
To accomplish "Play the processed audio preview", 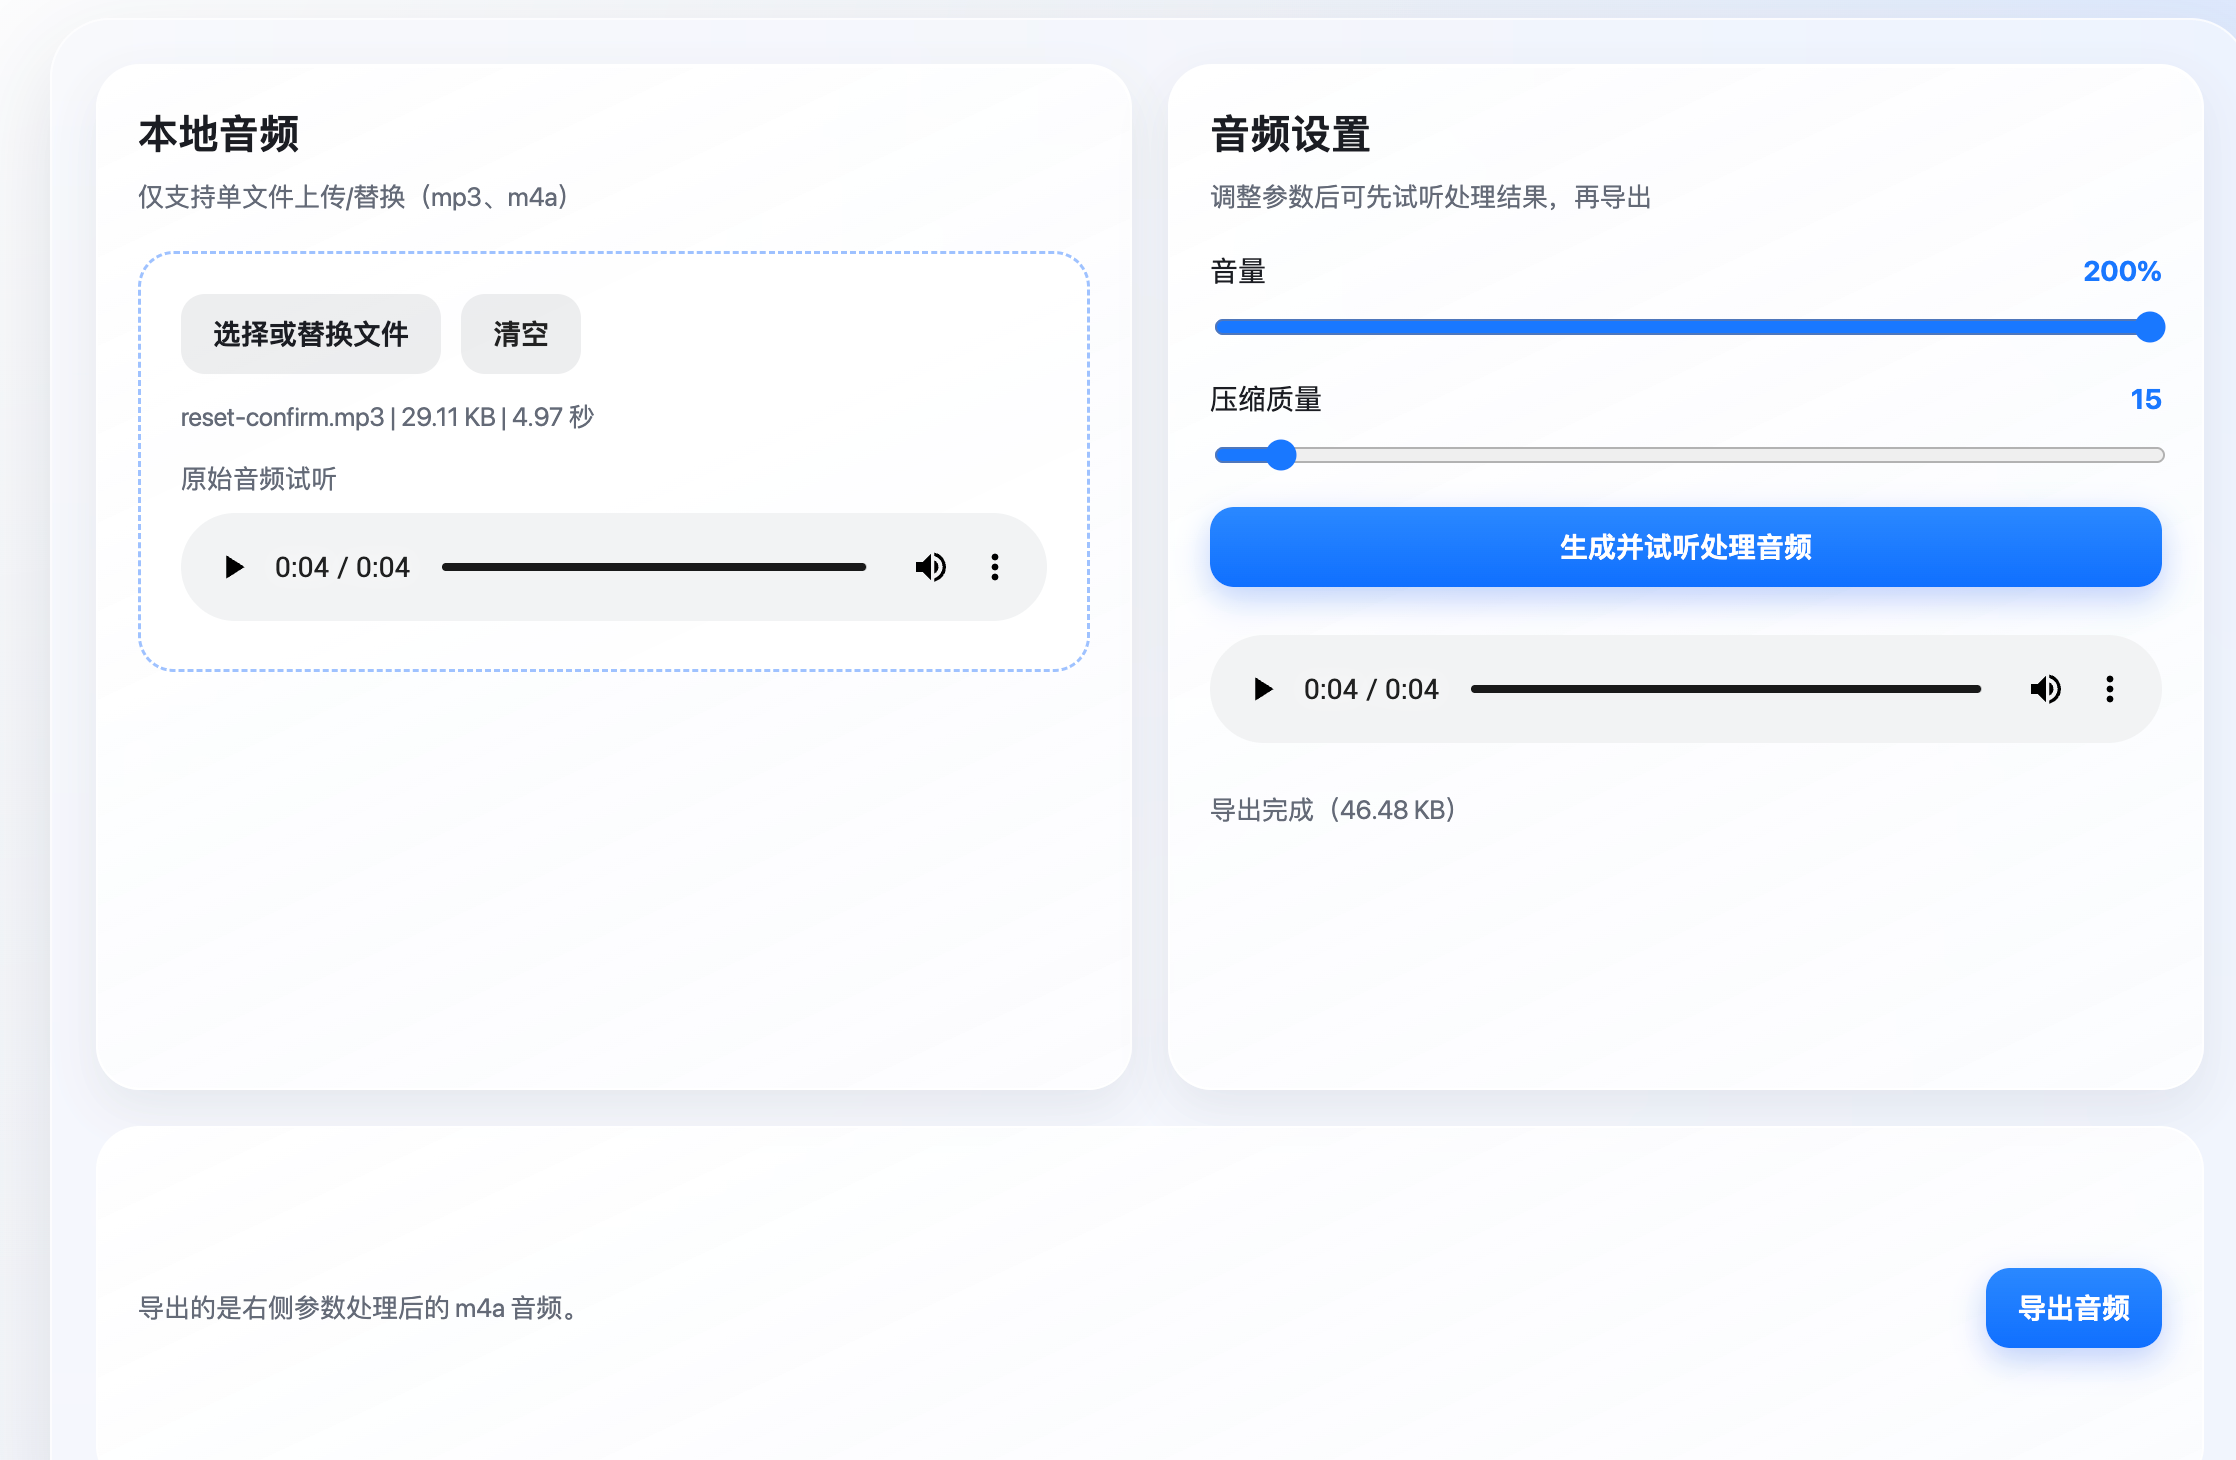I will [1263, 689].
